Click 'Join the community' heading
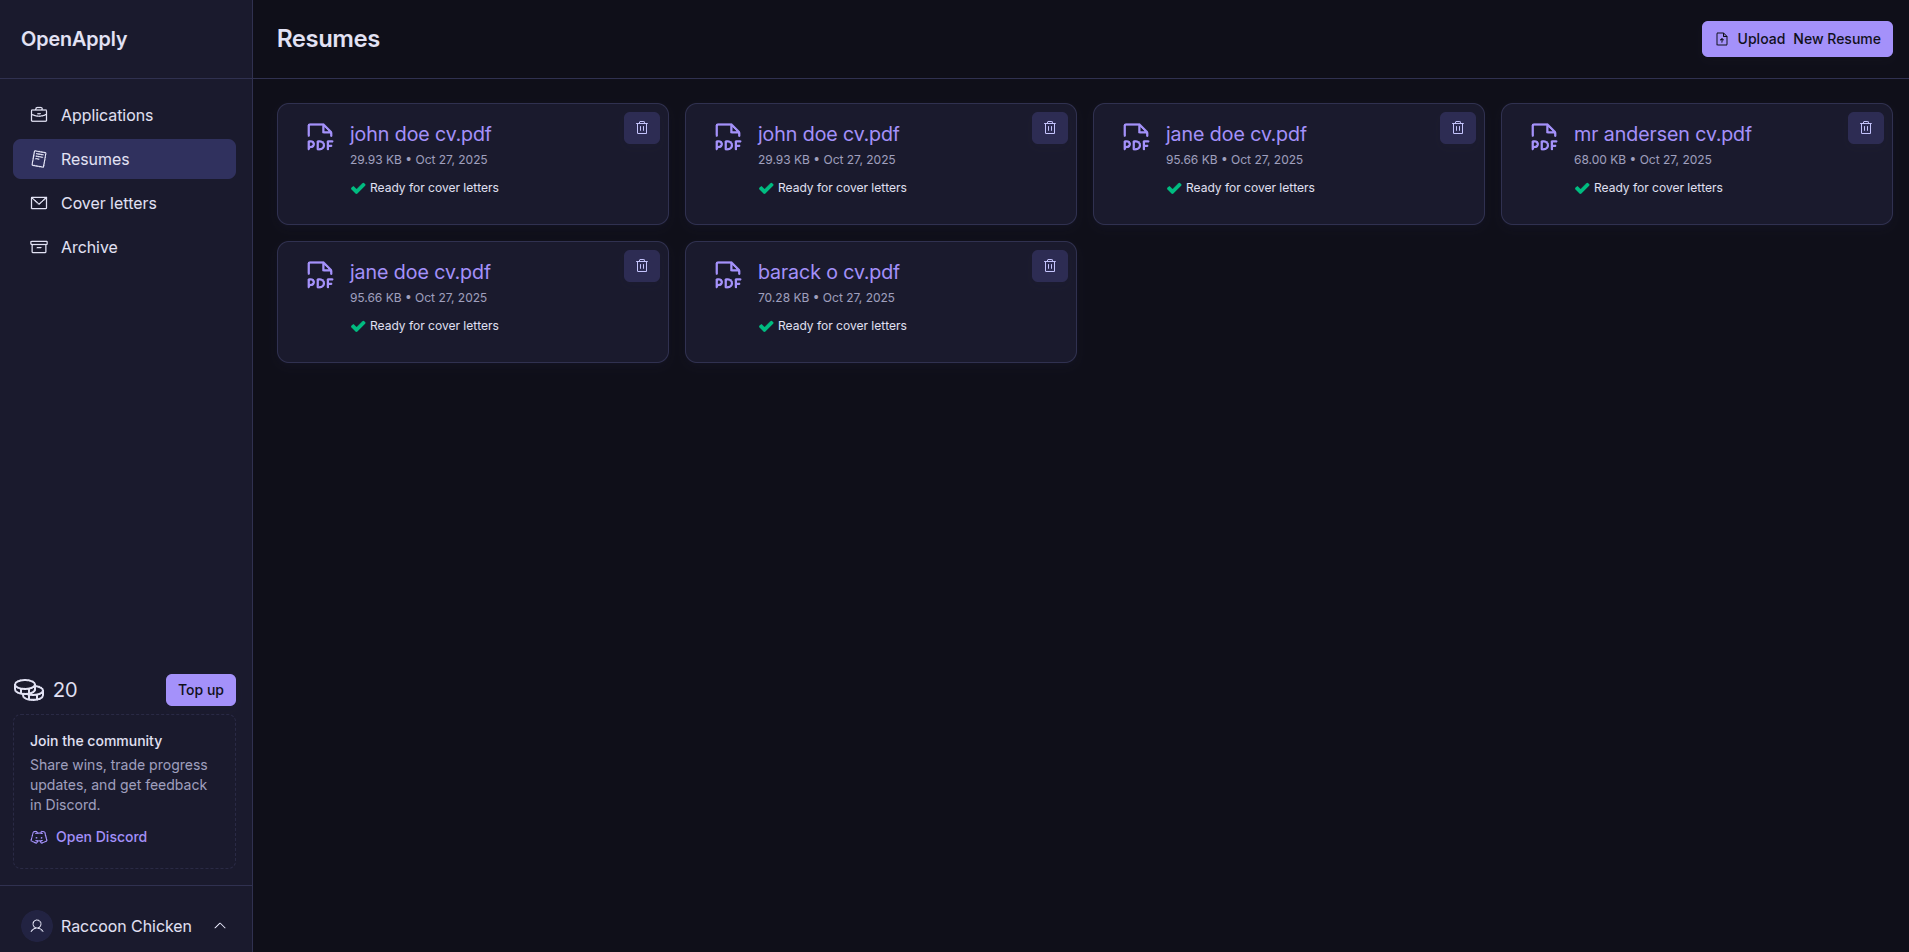The width and height of the screenshot is (1909, 952). click(x=96, y=741)
